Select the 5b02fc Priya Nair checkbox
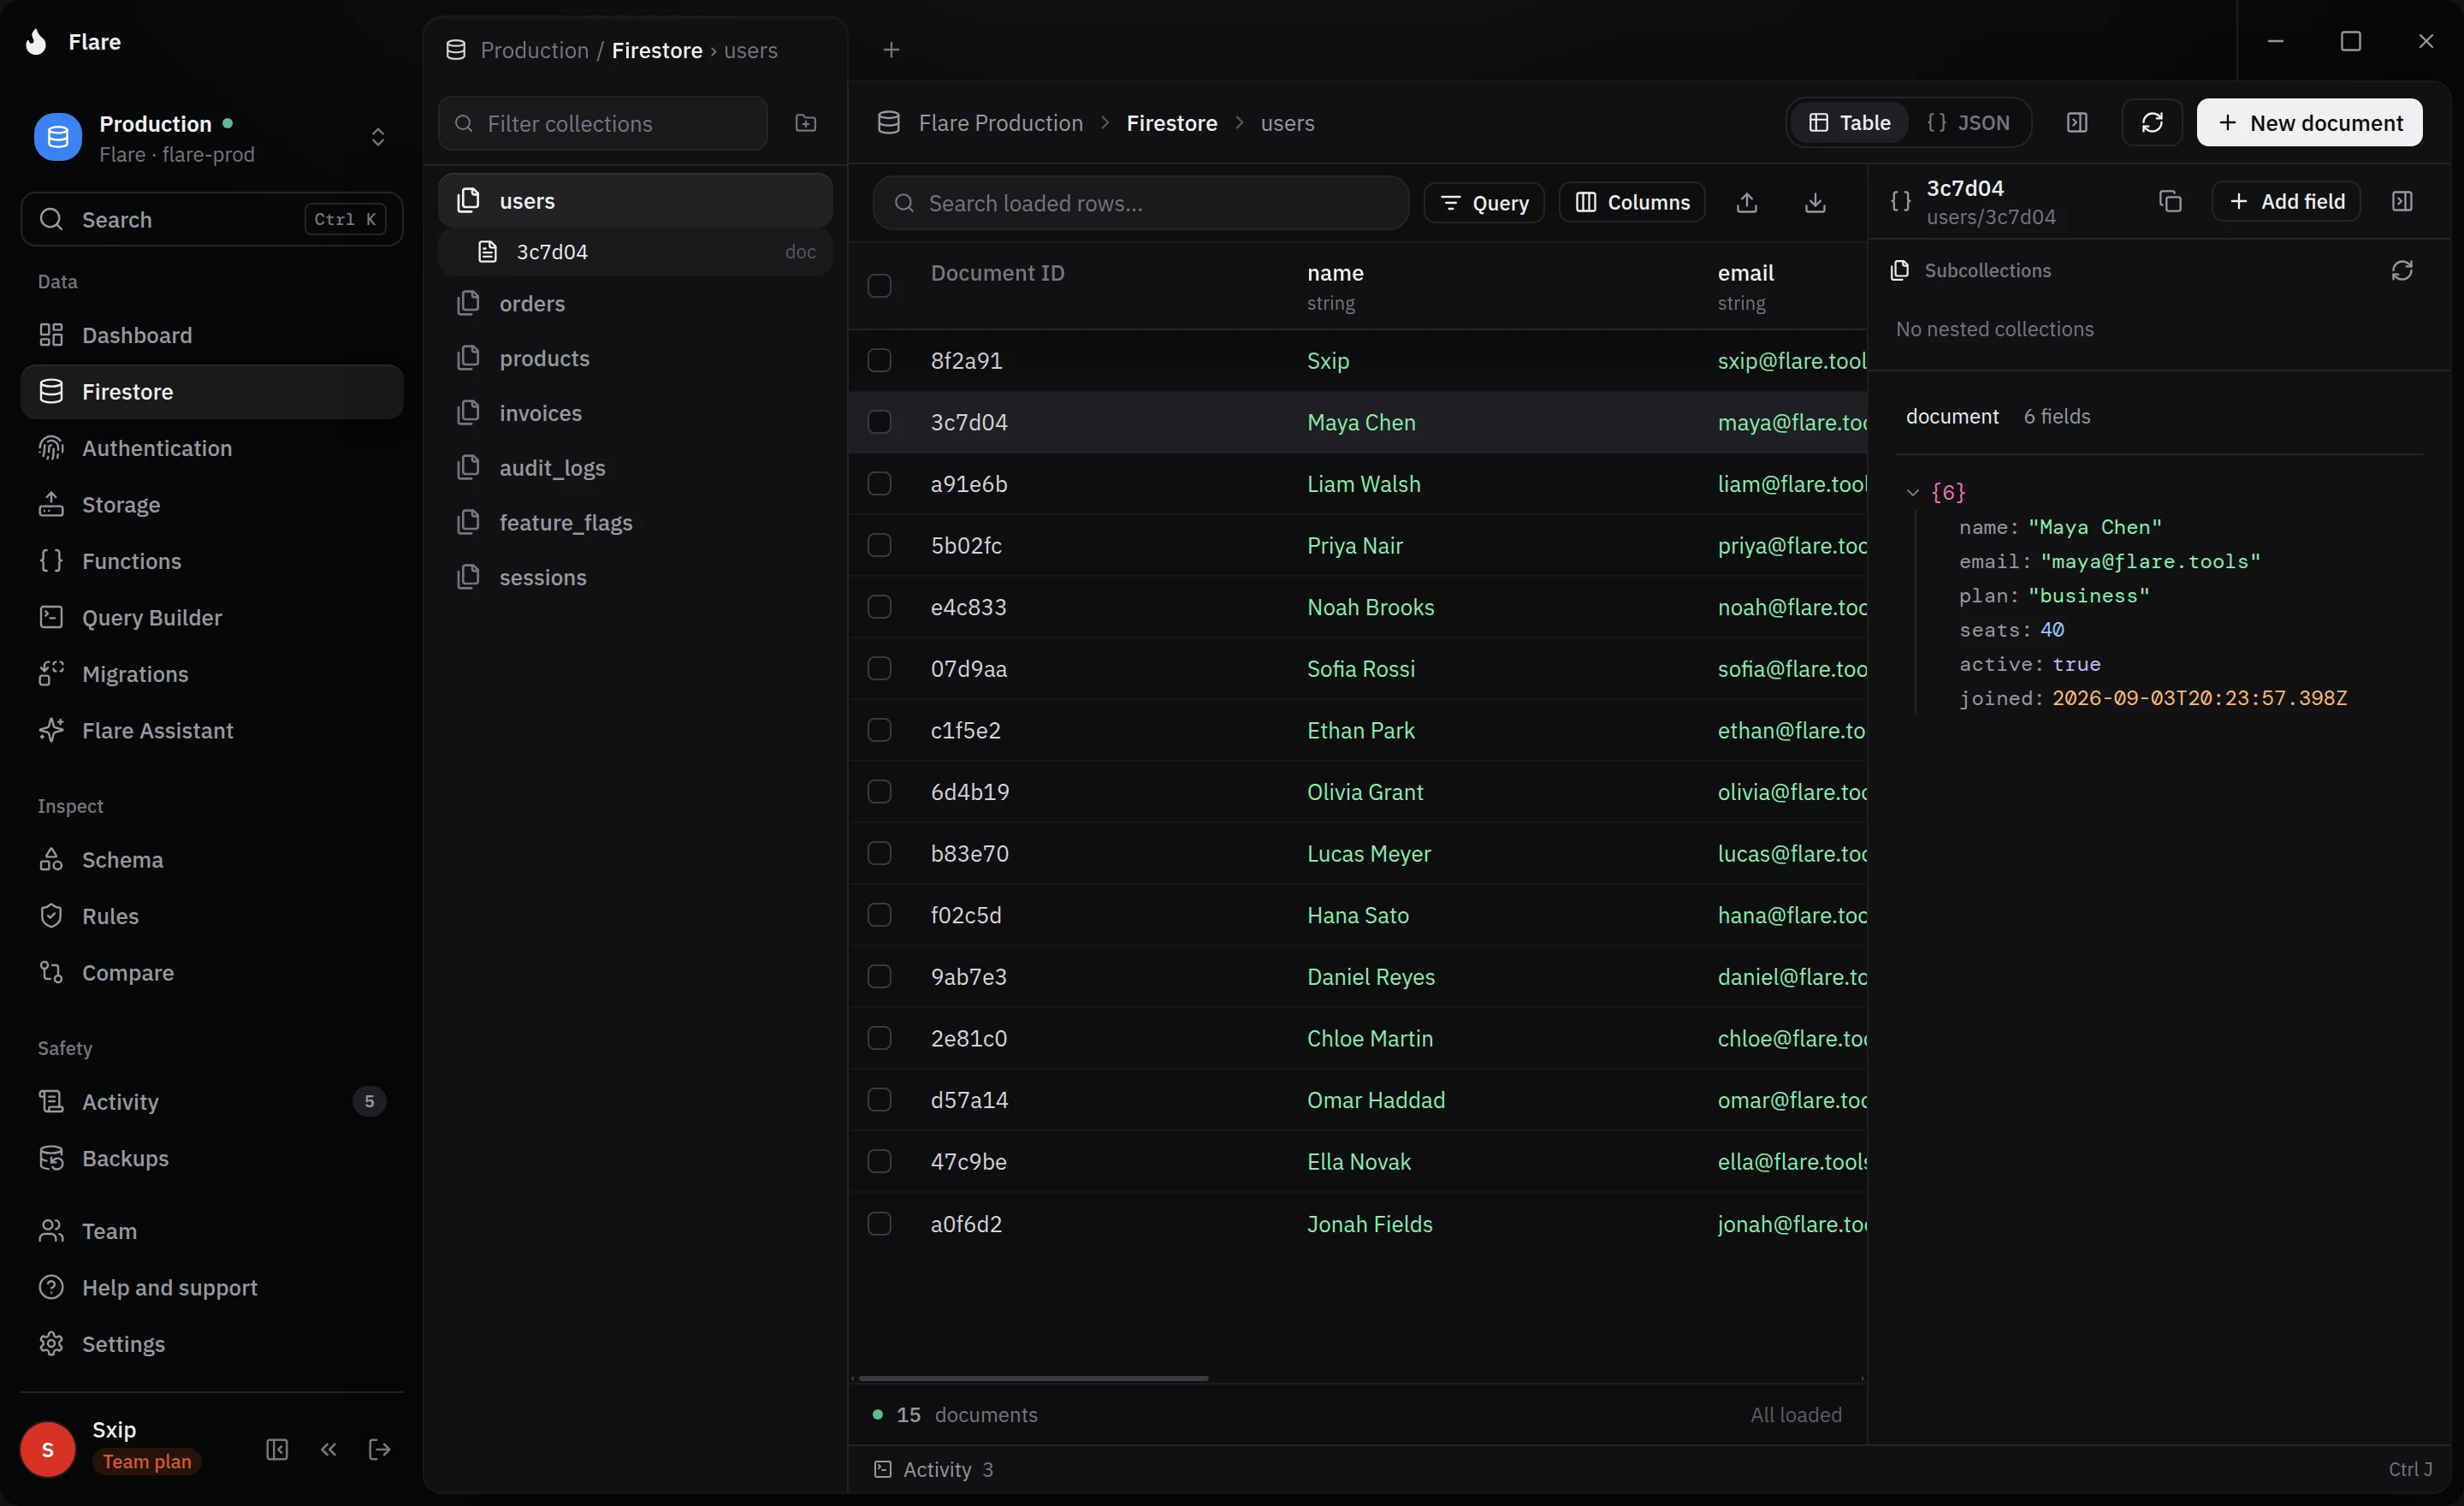 [x=879, y=545]
